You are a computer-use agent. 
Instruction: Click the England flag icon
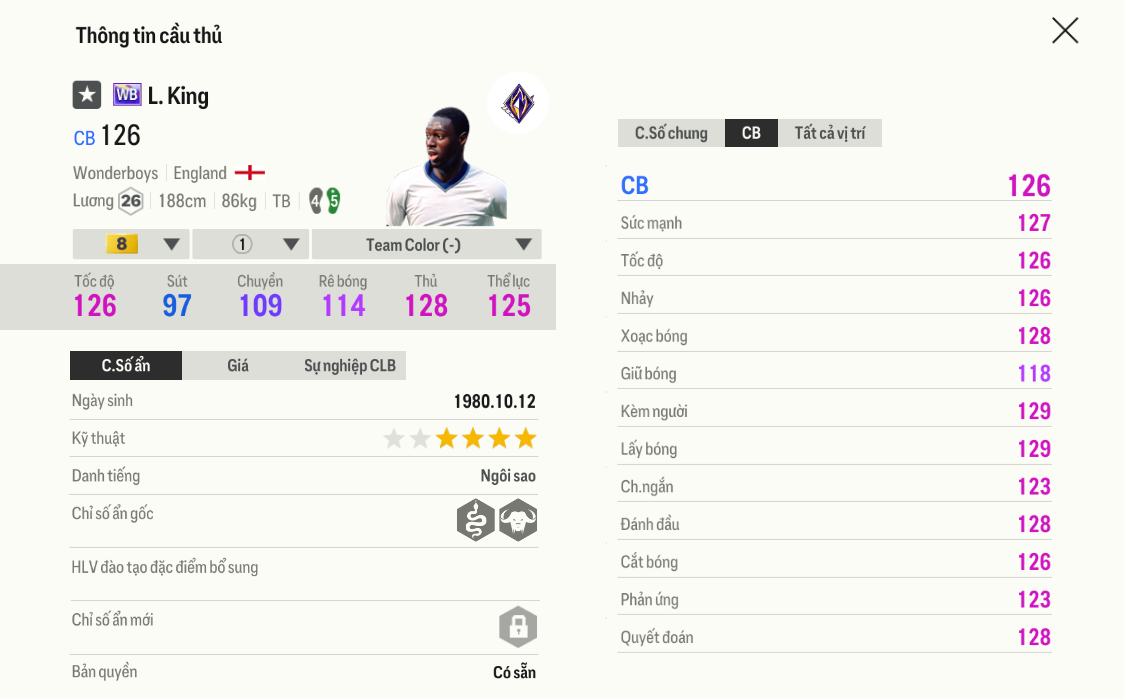coord(249,173)
